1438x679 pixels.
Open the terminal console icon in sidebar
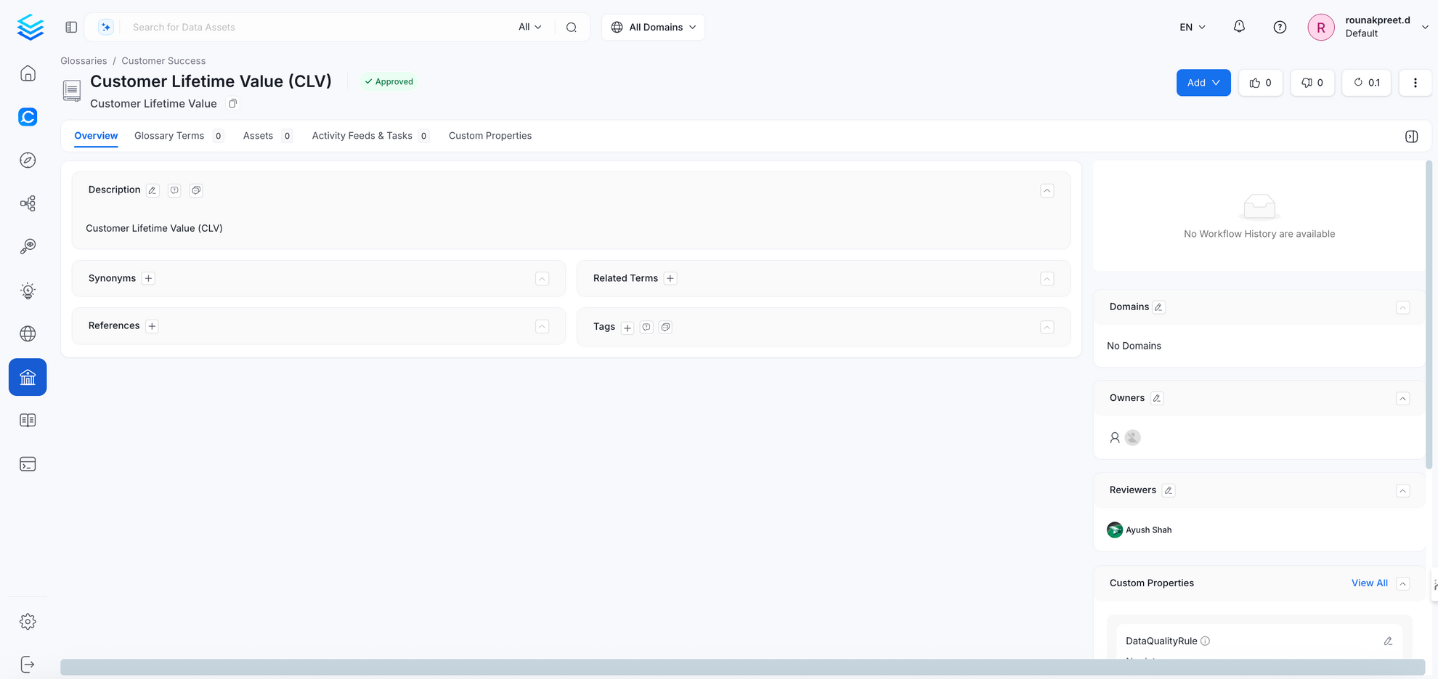[x=28, y=464]
